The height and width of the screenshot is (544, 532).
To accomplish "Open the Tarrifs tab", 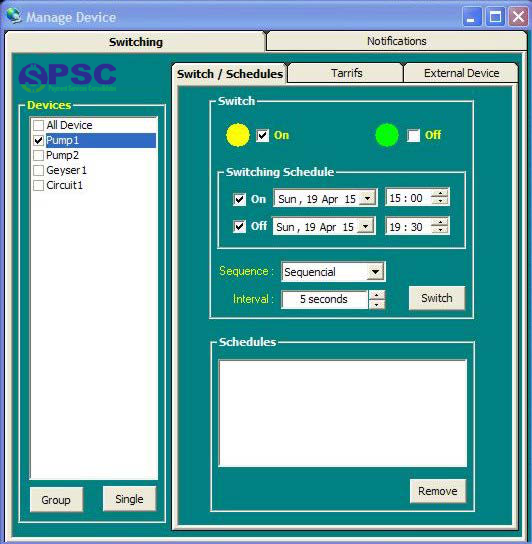I will [346, 73].
